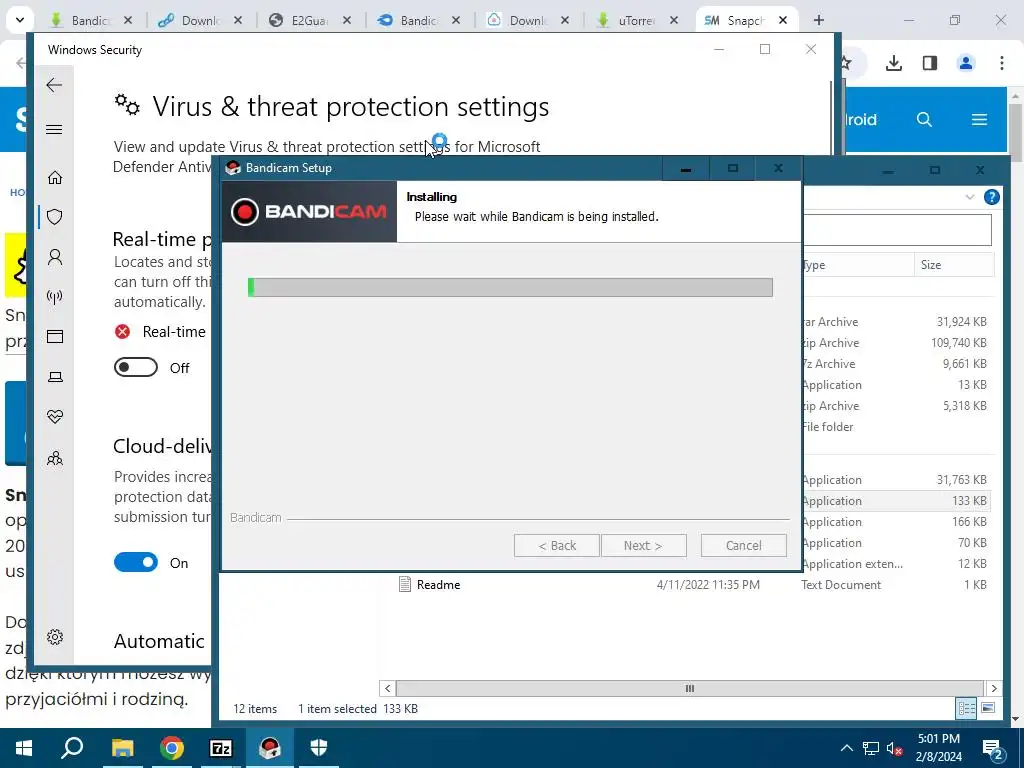Open File Explorer help icon
Image resolution: width=1024 pixels, height=768 pixels.
click(x=991, y=197)
